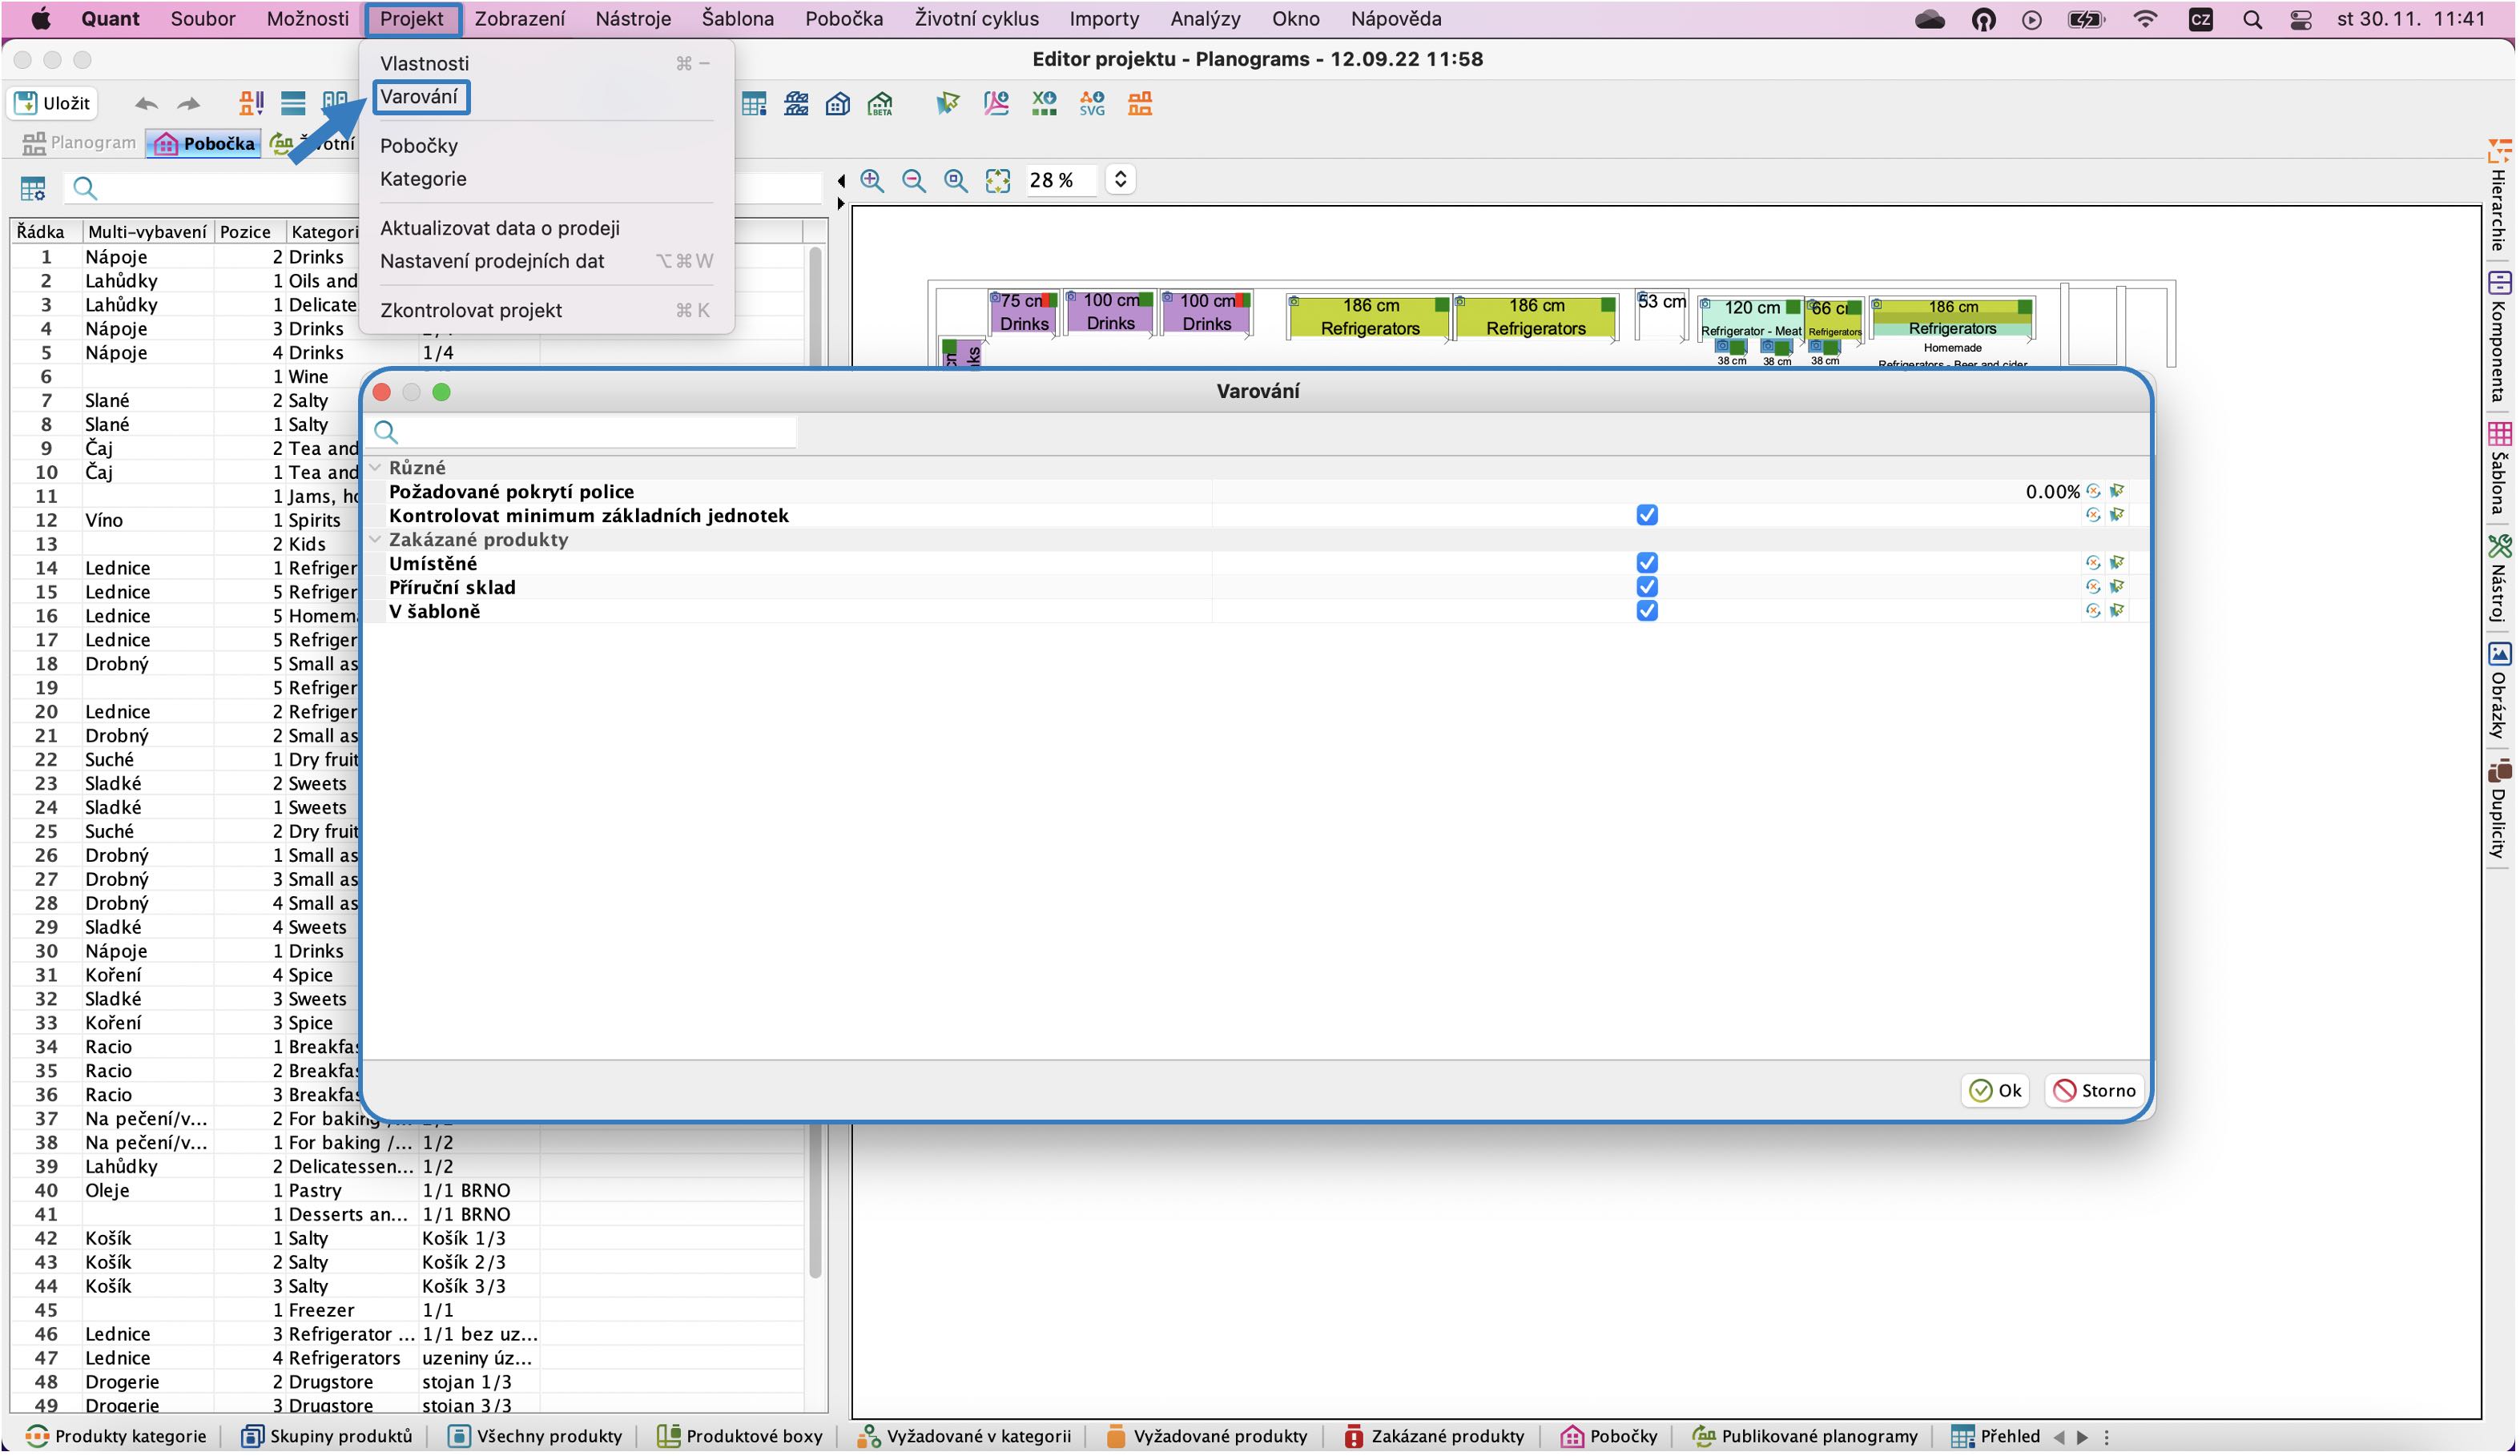The height and width of the screenshot is (1456, 2520).
Task: Click the SVG export toolbar icon
Action: click(1092, 103)
